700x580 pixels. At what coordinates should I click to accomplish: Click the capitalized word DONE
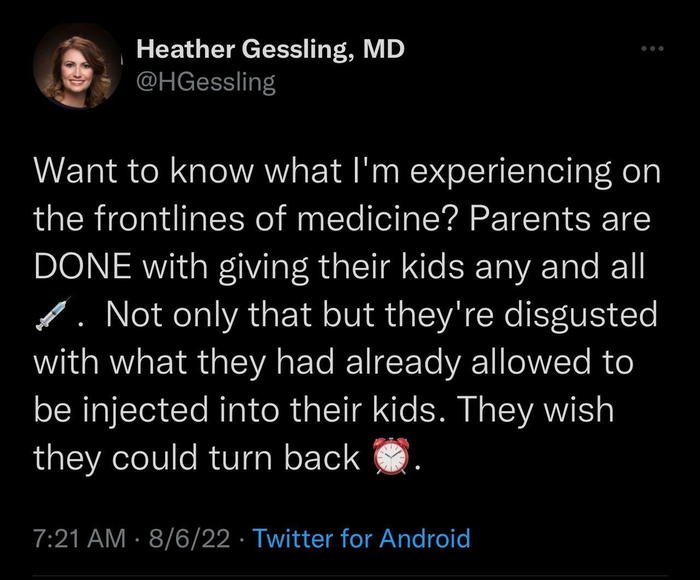click(86, 268)
